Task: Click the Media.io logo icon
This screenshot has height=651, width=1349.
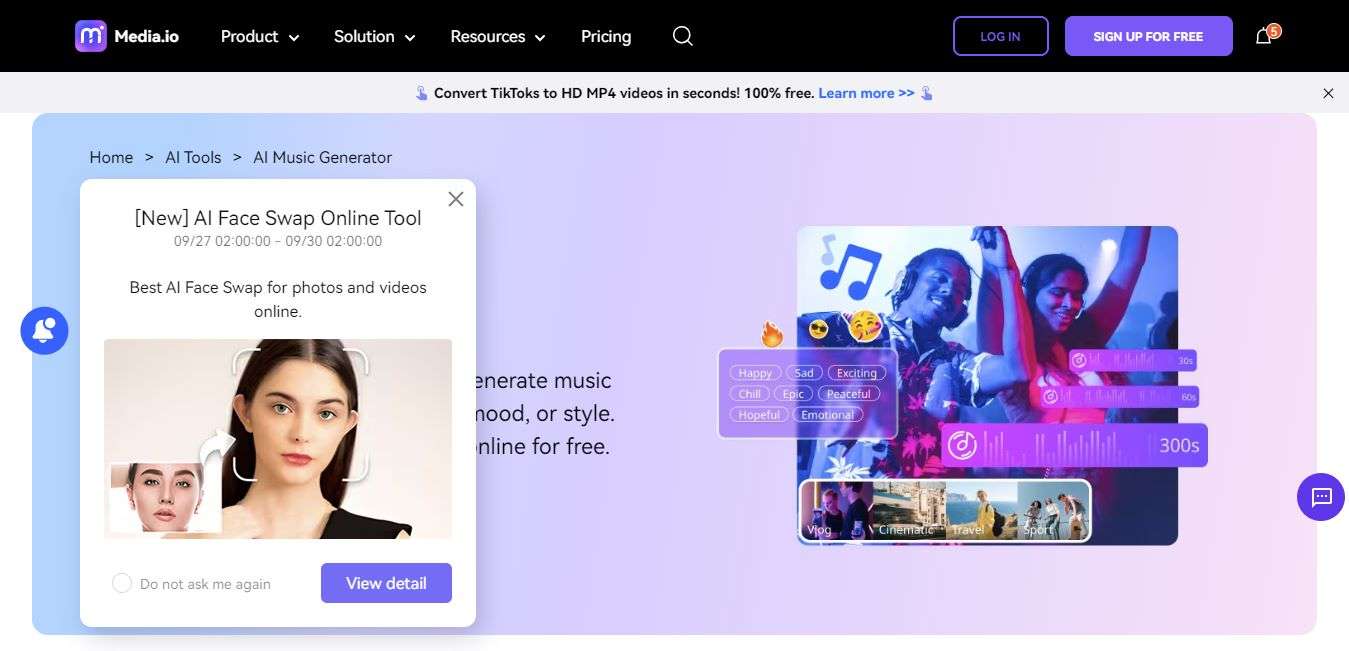Action: tap(91, 35)
